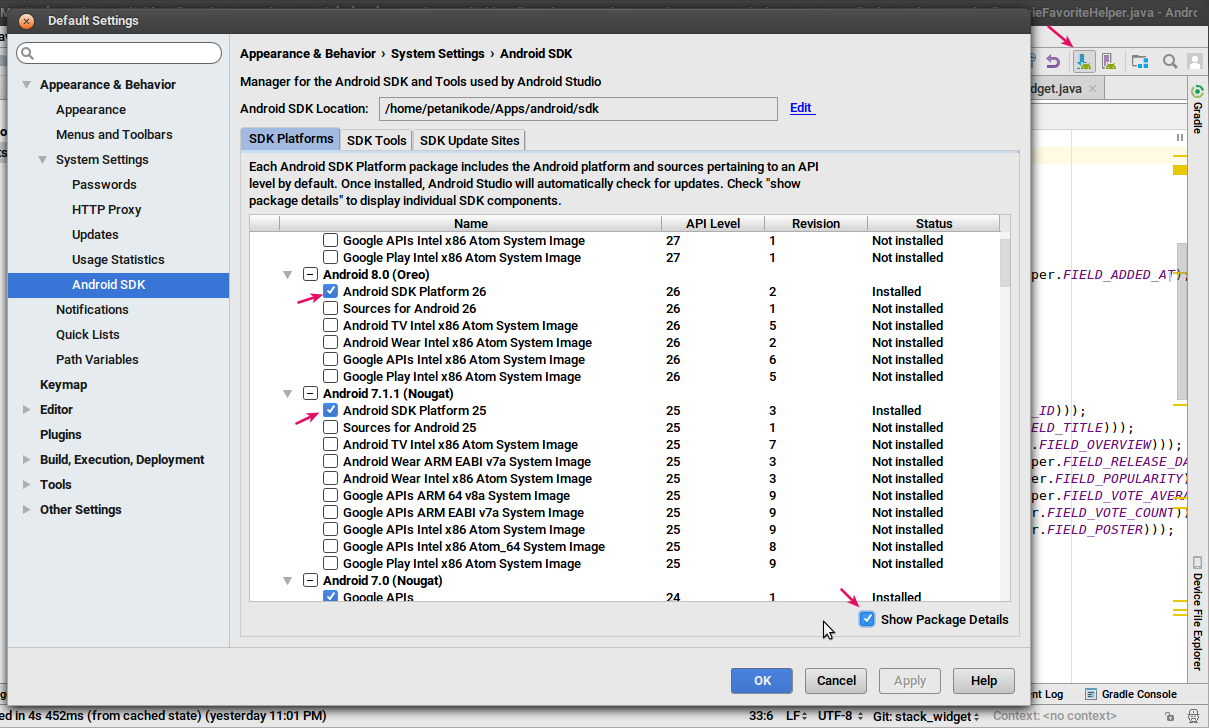Expand the Editor settings section
The height and width of the screenshot is (728, 1209).
point(27,410)
